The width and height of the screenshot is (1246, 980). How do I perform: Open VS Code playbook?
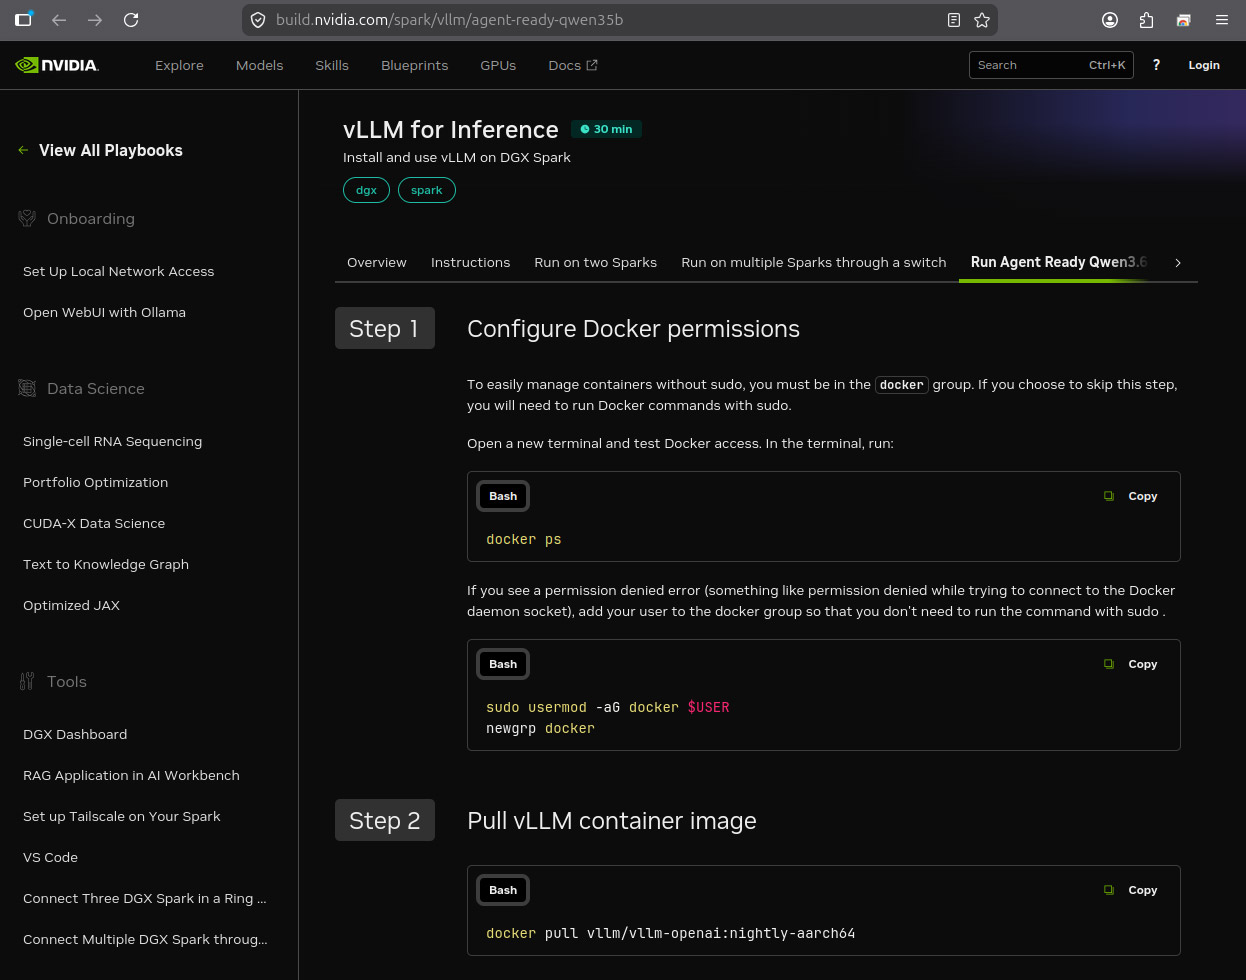(x=50, y=857)
